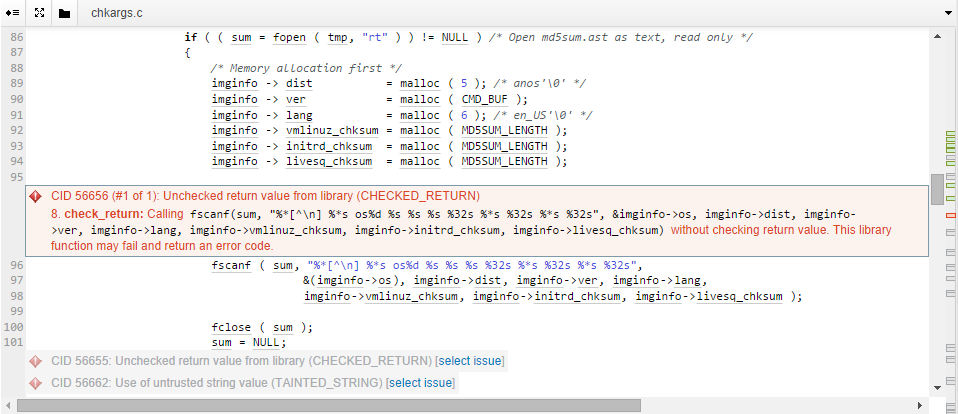Click the vertical scrollbar down arrow
Image resolution: width=958 pixels, height=414 pixels.
click(937, 387)
